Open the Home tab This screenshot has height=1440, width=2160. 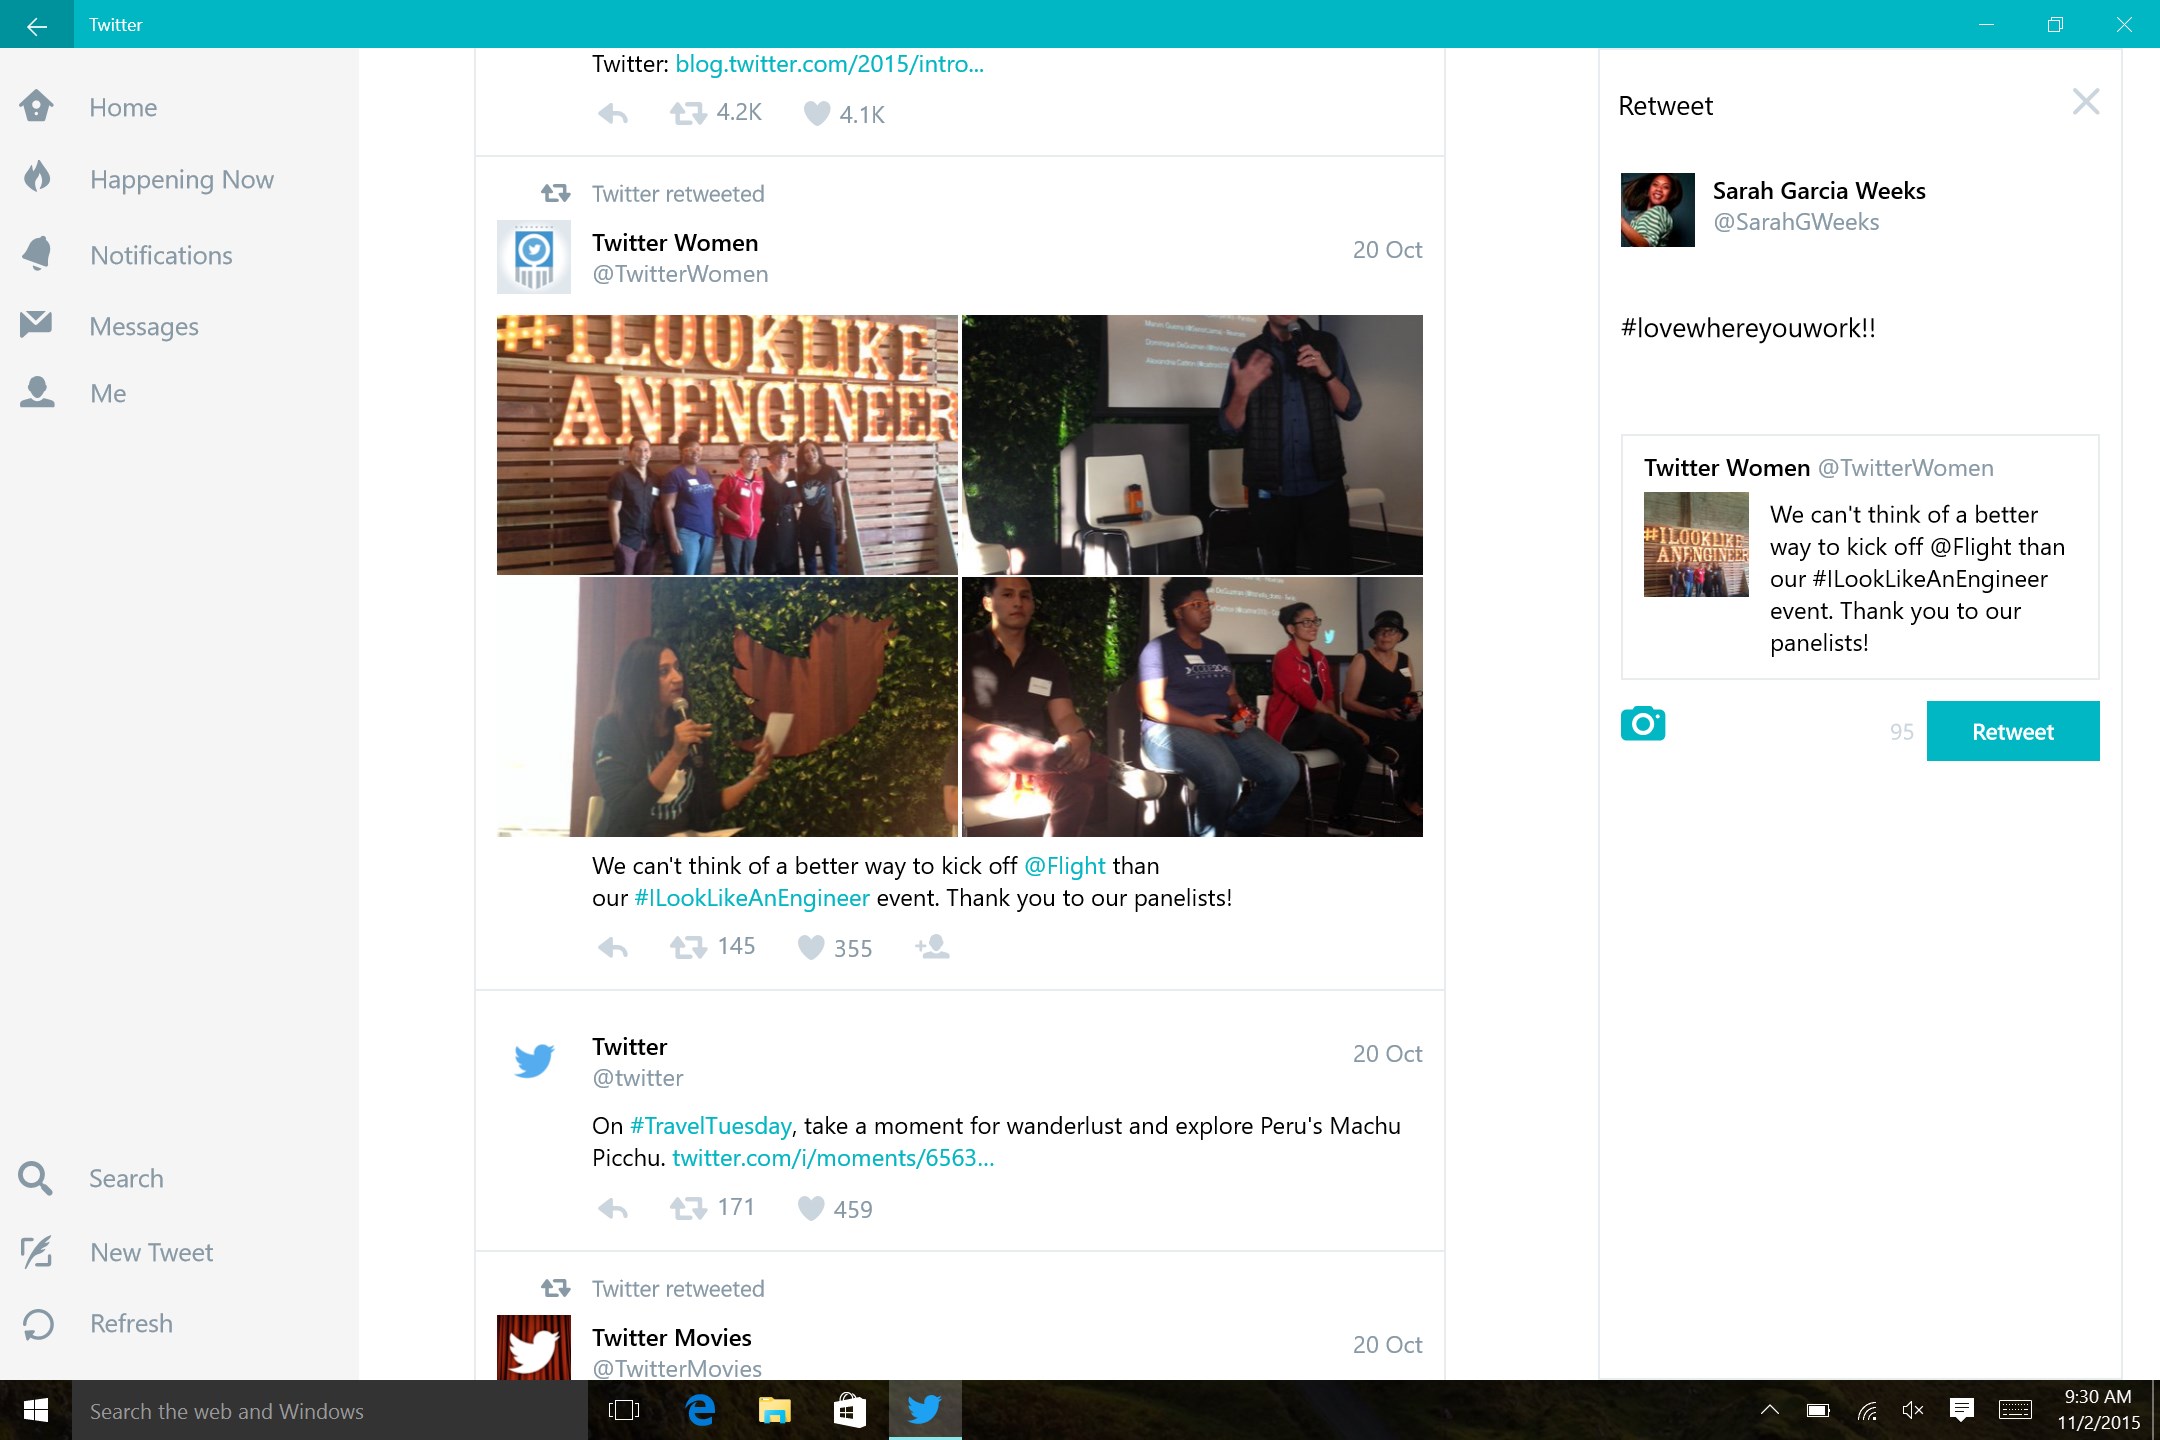tap(122, 107)
